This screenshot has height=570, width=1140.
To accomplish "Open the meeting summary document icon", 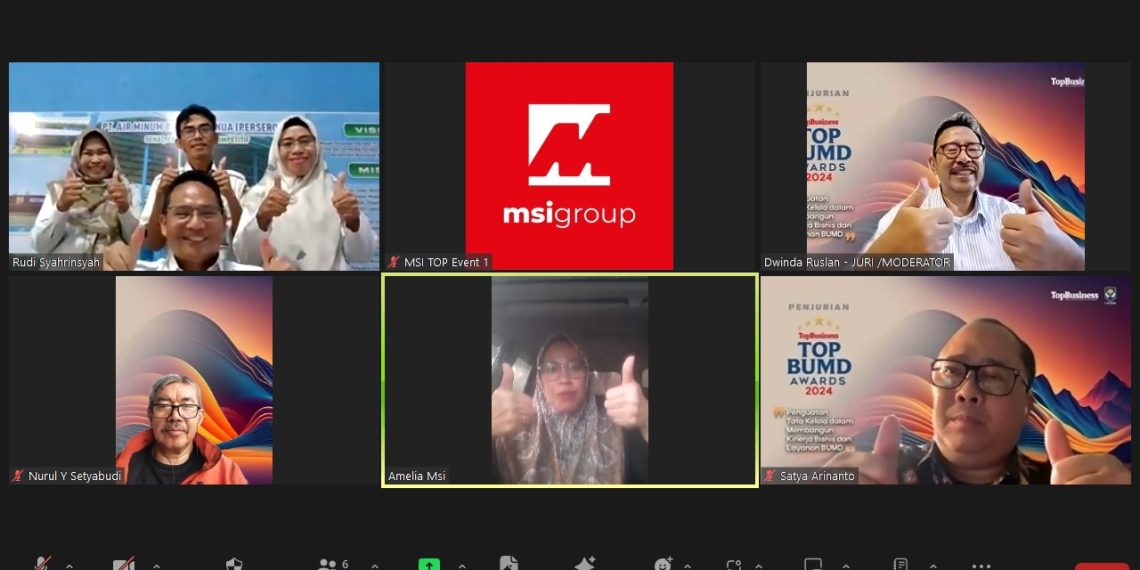I will (509, 563).
